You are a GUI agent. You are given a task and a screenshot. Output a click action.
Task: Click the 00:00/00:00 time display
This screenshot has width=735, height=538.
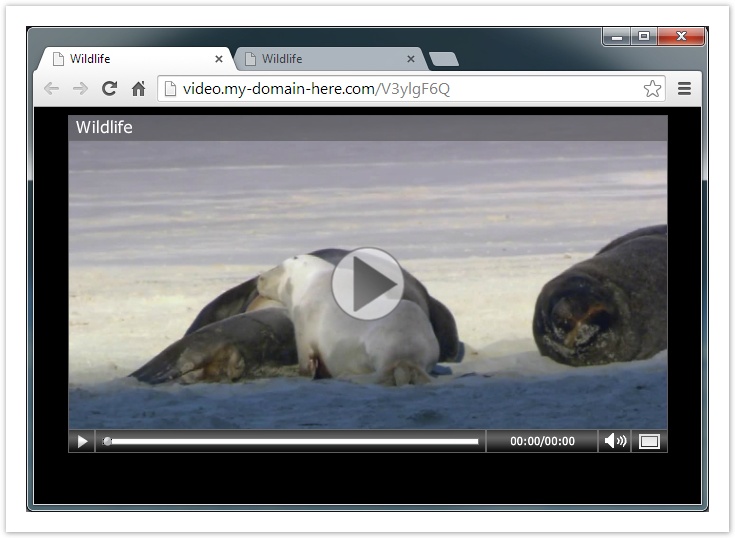point(542,441)
